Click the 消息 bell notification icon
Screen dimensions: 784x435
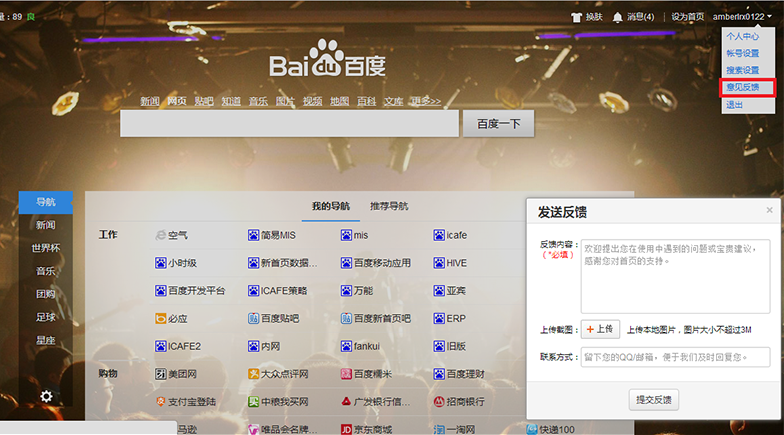tap(618, 18)
